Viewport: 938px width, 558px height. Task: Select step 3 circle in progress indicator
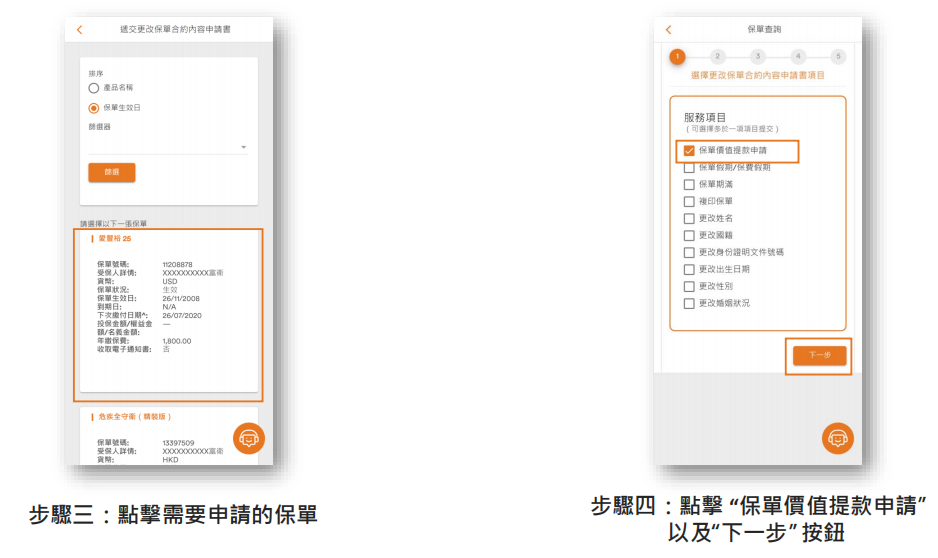tap(758, 57)
